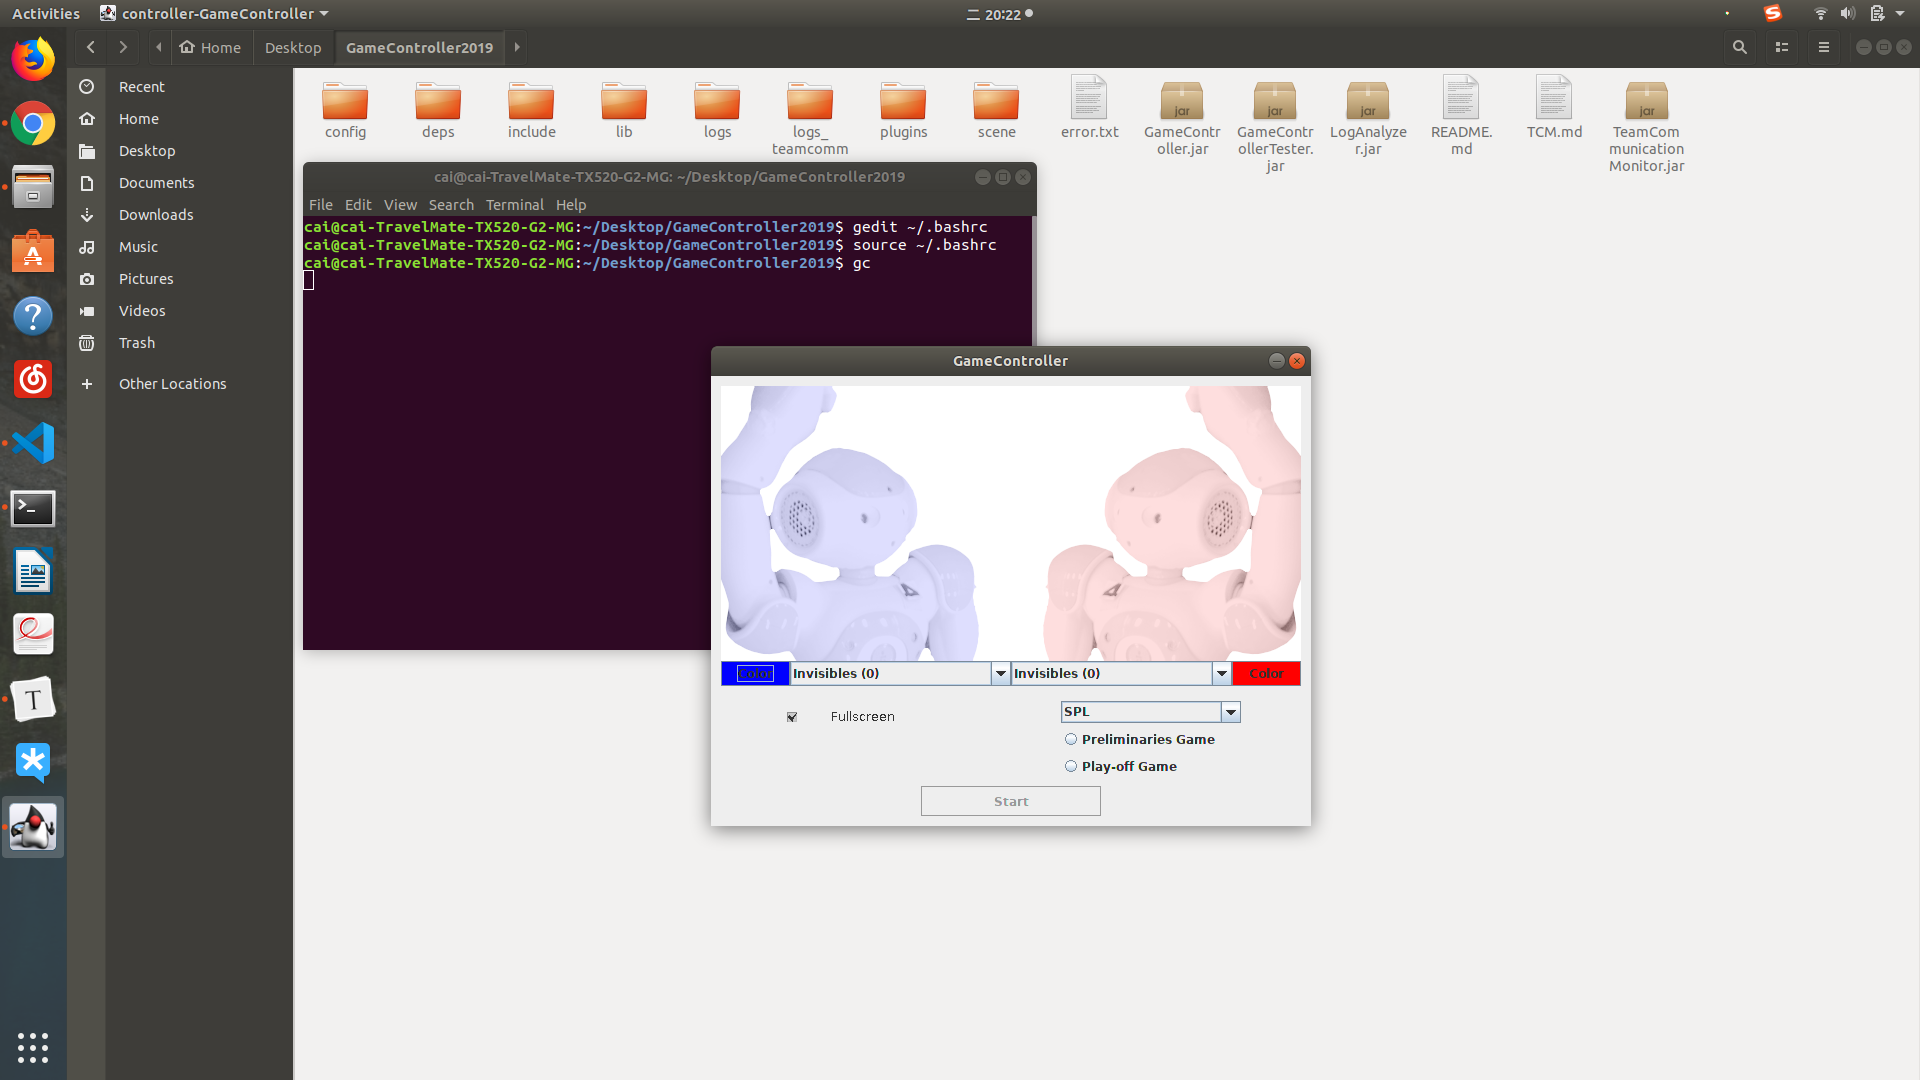Open the Edit menu in terminal
The height and width of the screenshot is (1080, 1920).
pyautogui.click(x=358, y=205)
